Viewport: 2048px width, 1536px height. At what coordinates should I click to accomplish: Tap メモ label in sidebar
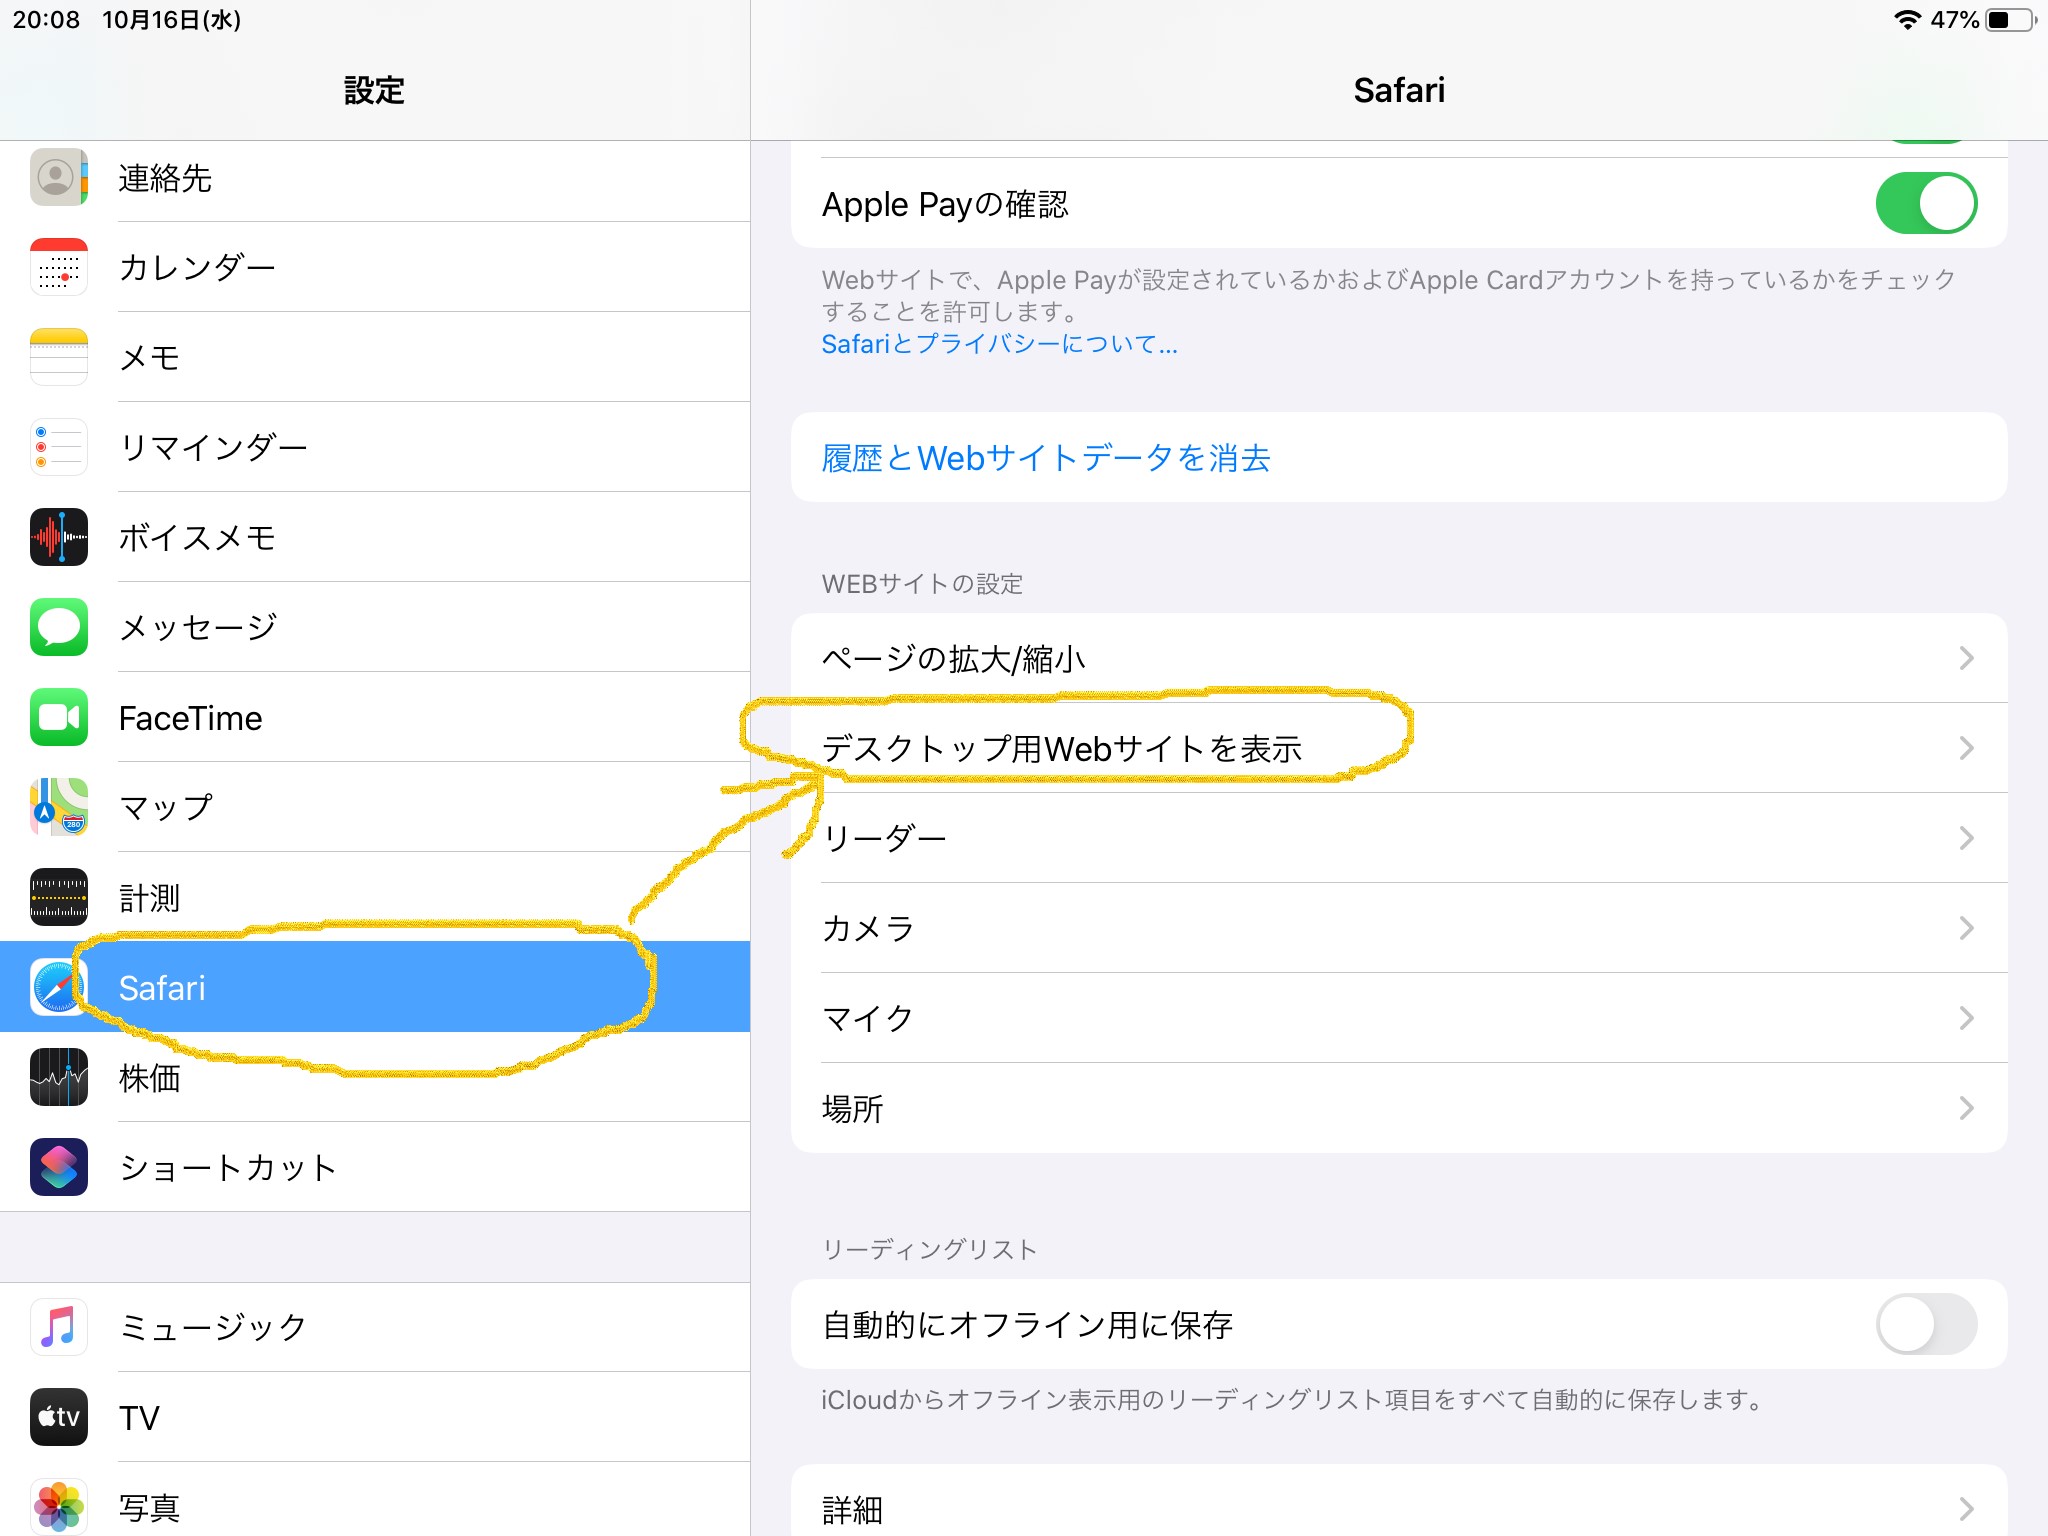point(149,357)
